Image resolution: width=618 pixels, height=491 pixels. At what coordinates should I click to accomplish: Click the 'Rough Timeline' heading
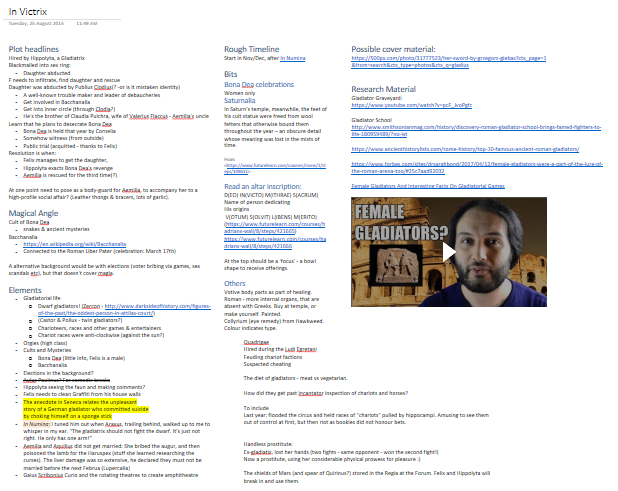coord(251,48)
